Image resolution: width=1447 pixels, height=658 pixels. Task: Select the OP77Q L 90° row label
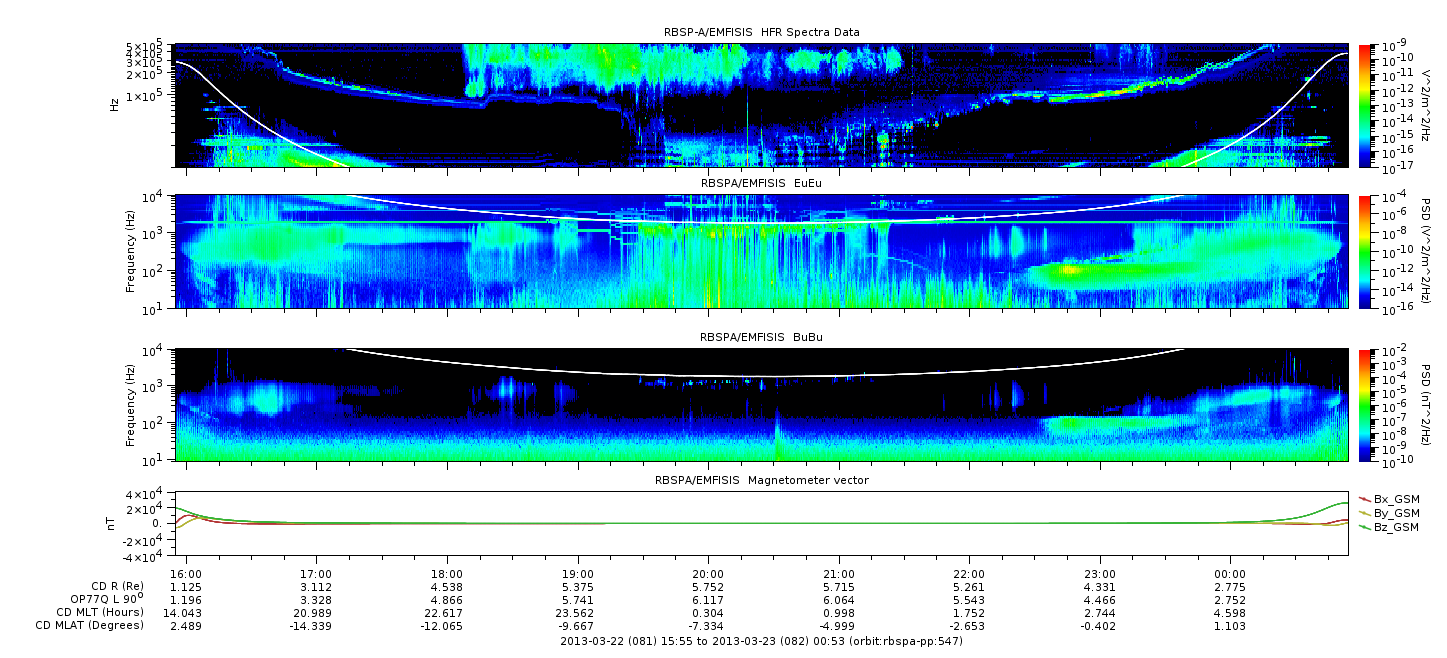click(x=102, y=599)
